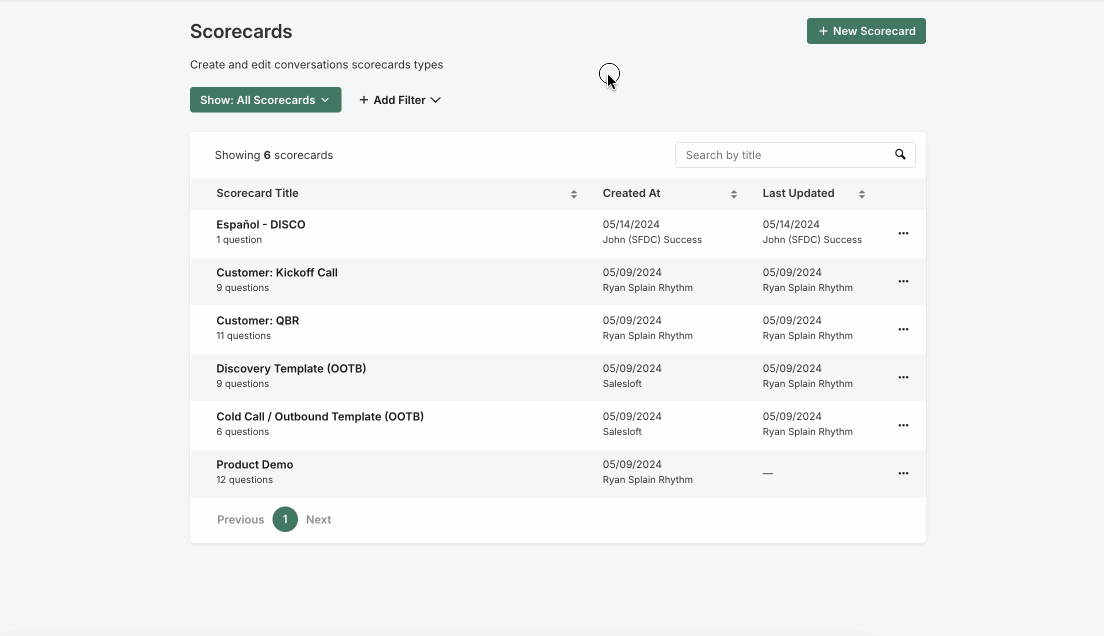The width and height of the screenshot is (1104, 636).
Task: Click the search magnifier icon
Action: click(x=899, y=154)
